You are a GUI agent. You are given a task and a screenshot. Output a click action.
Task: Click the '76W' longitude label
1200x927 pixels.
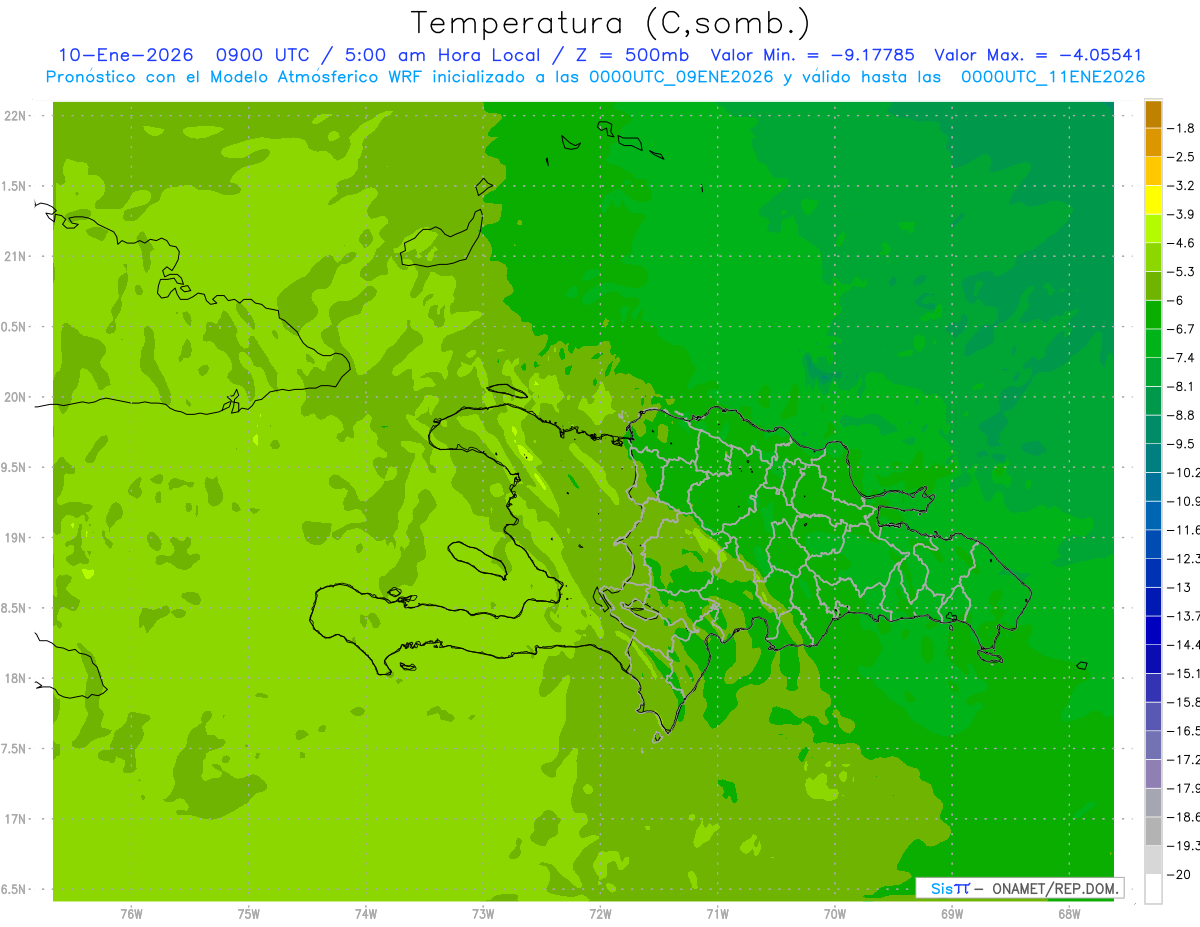(131, 914)
